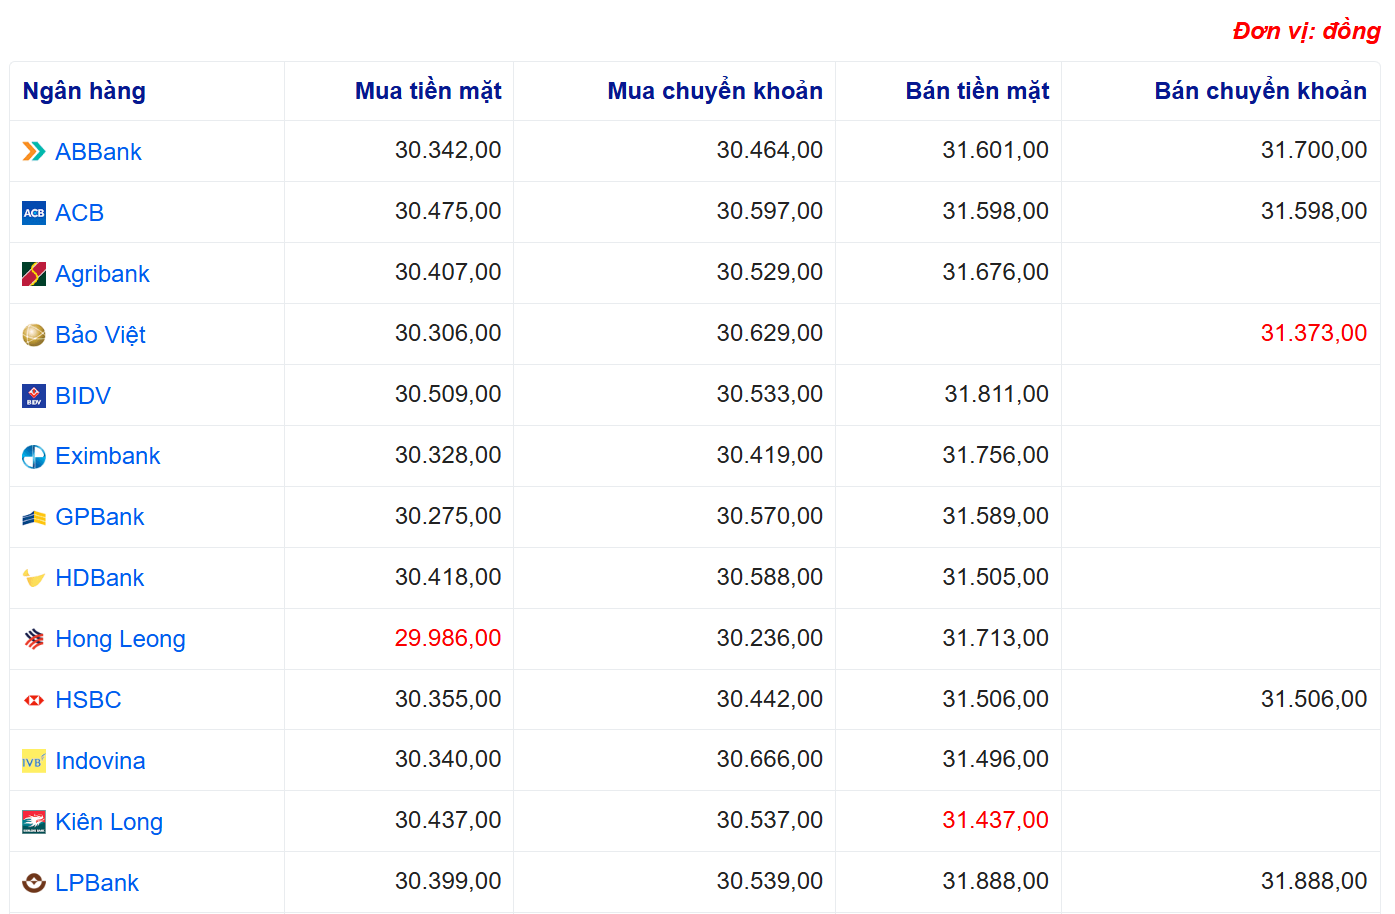Click the HSBC logo icon

point(34,701)
